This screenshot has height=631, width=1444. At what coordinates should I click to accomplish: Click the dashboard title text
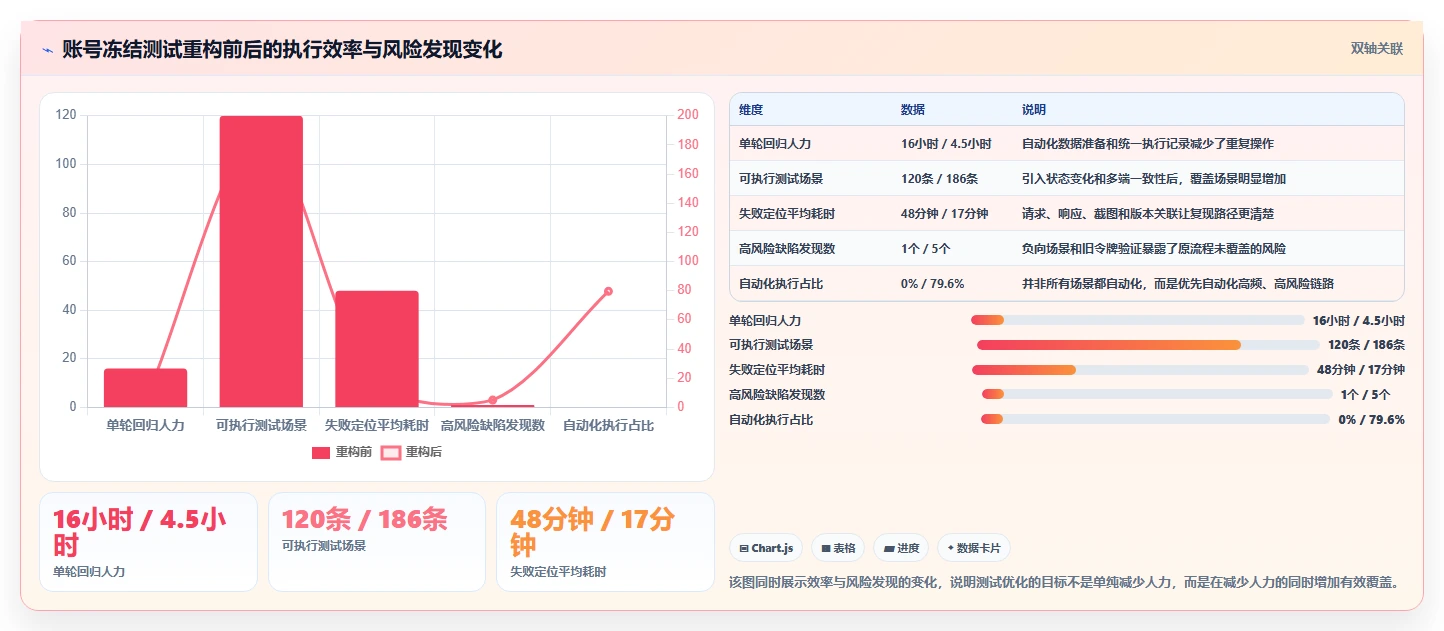point(281,49)
